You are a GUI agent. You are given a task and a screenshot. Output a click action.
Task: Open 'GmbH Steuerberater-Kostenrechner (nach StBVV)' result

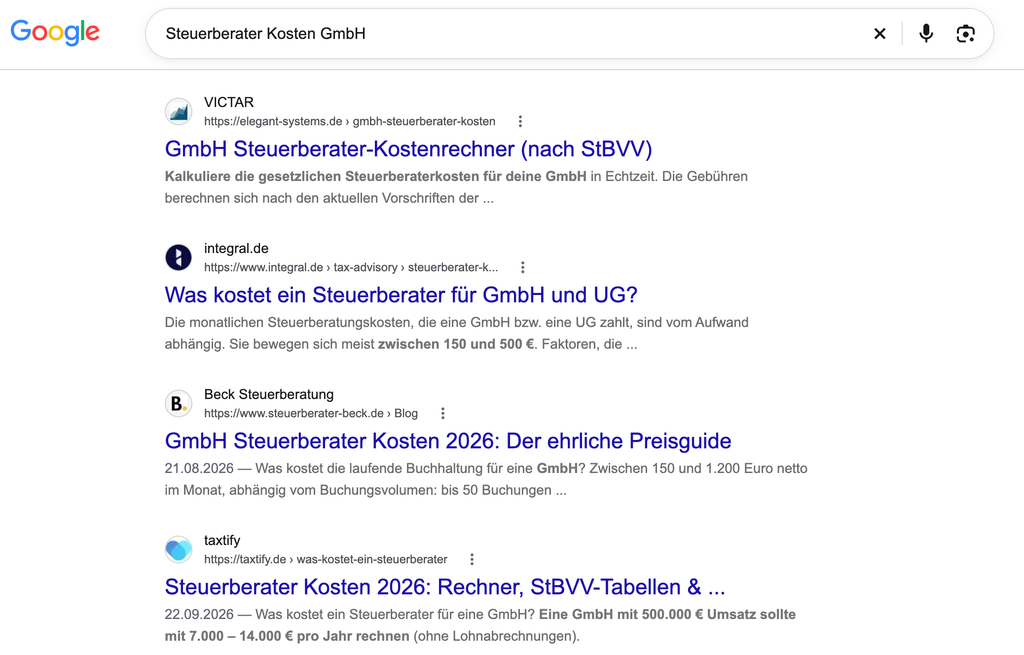408,149
